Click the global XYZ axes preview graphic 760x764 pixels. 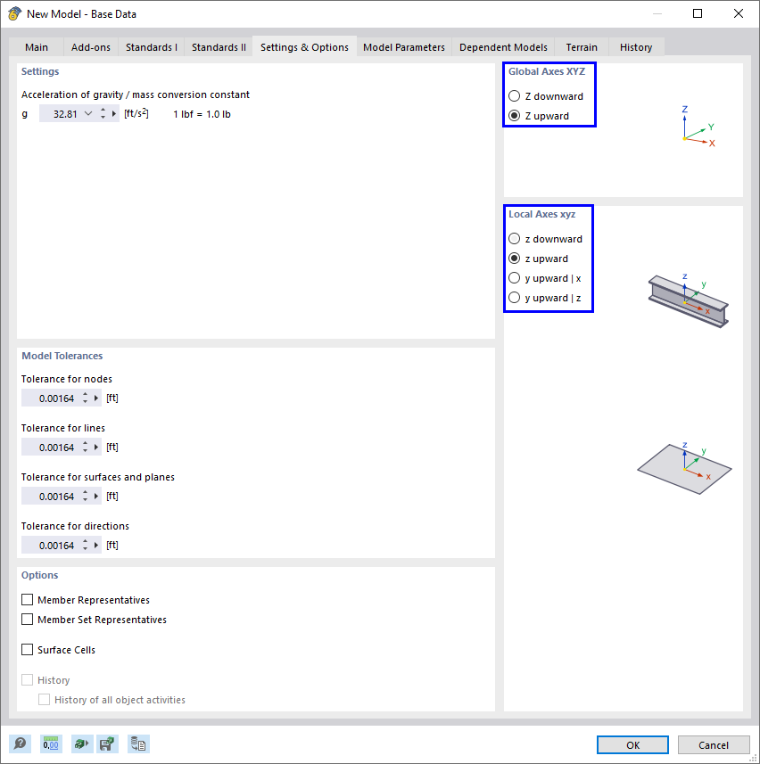pos(699,126)
